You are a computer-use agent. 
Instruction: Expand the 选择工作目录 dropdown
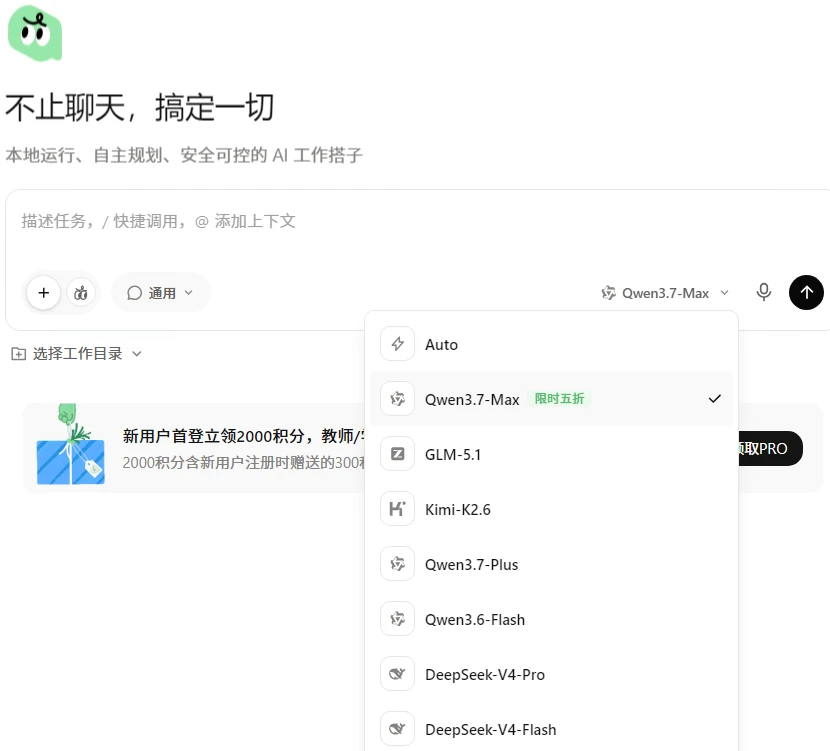(76, 354)
